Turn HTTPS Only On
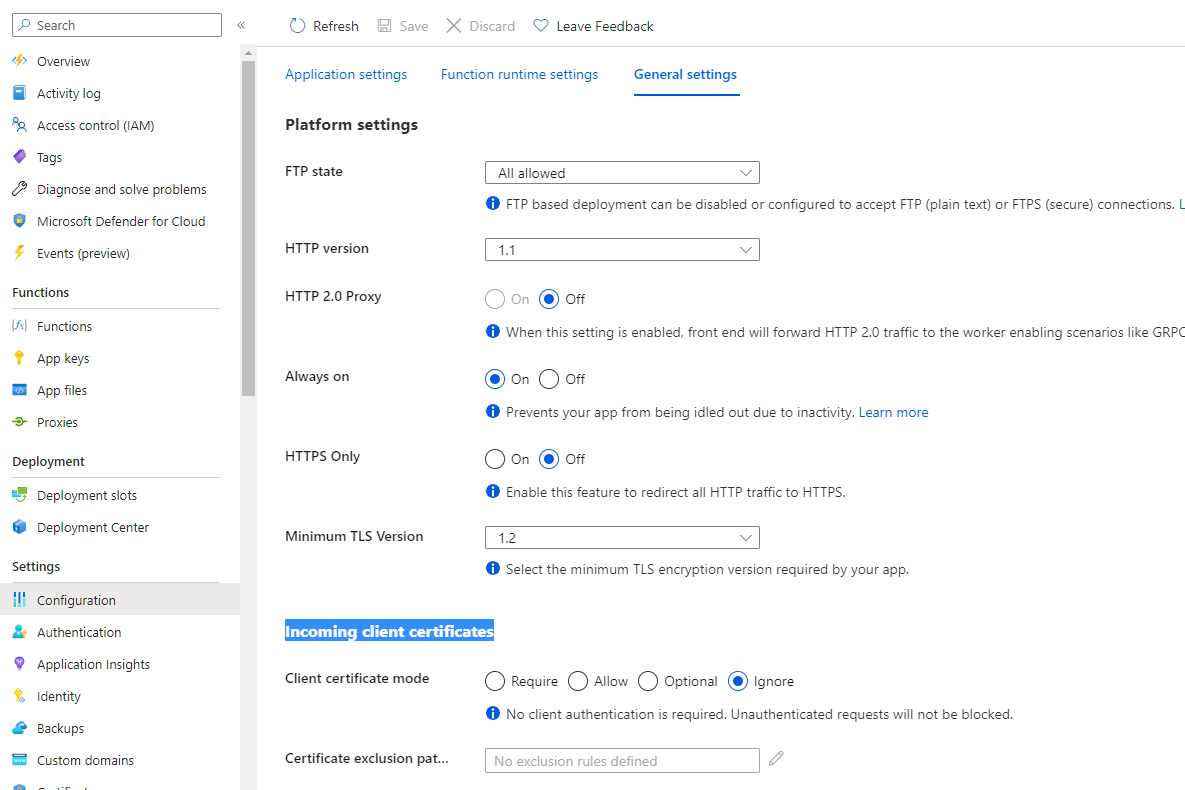1185x790 pixels. (x=495, y=459)
